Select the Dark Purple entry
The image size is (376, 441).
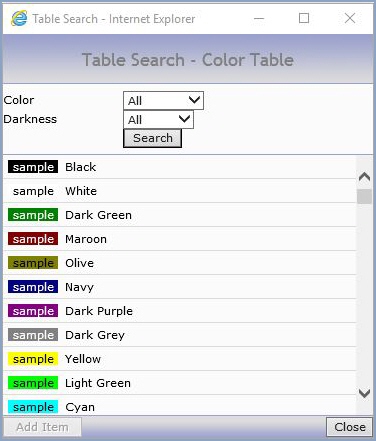(180, 311)
